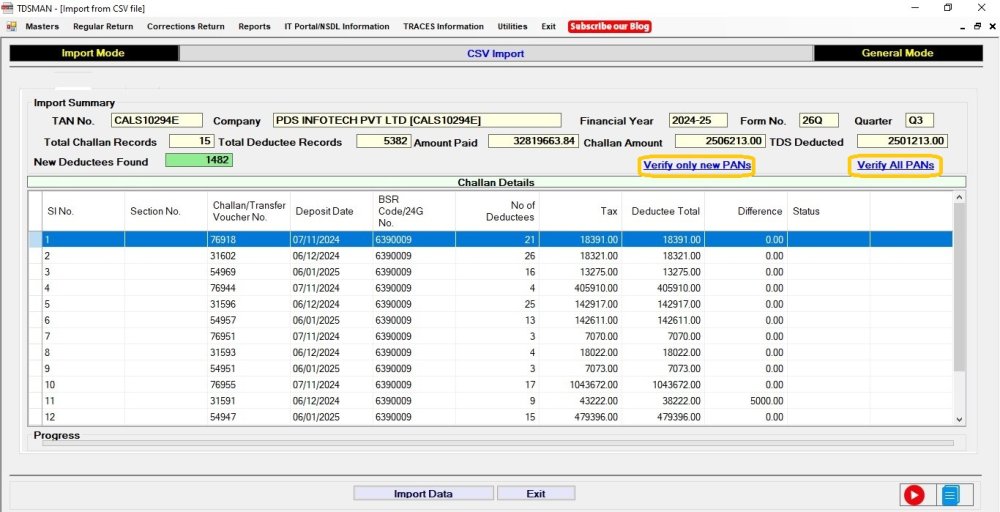Open the red video tutorial play icon

[913, 494]
